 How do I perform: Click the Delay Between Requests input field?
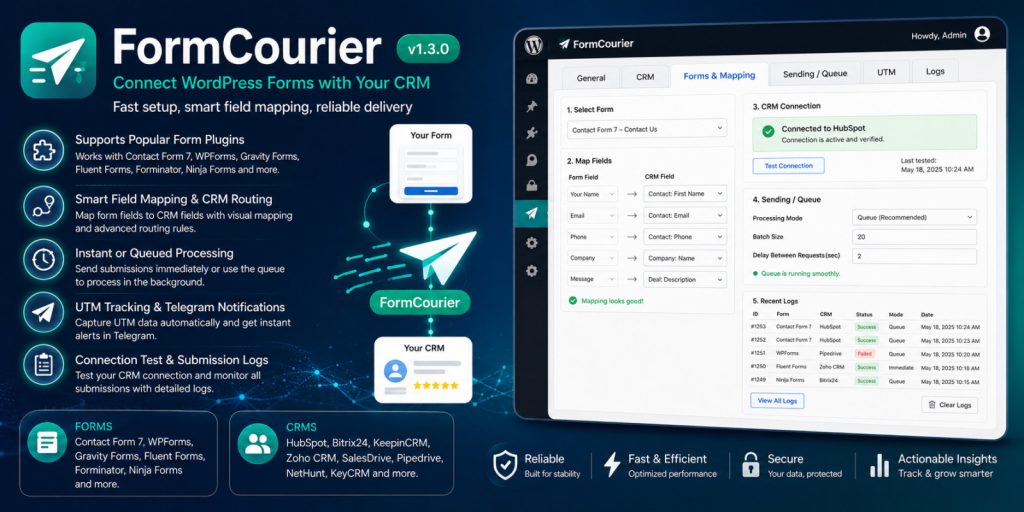click(x=914, y=257)
